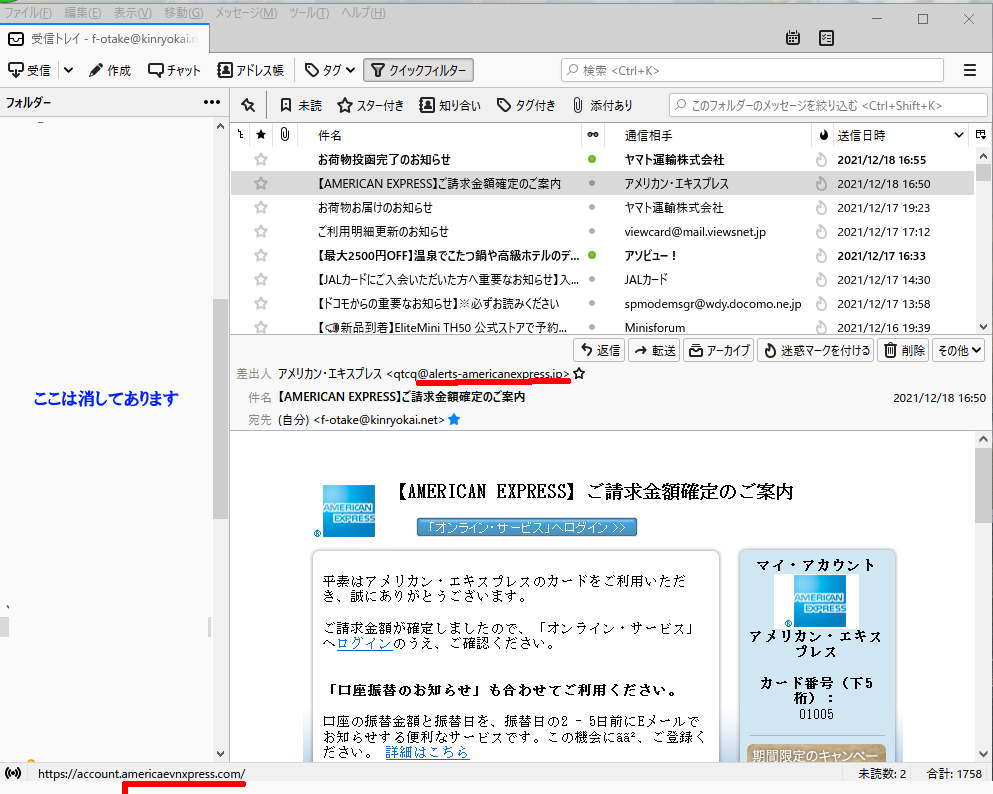Follow the ログイン link in email body
The width and height of the screenshot is (993, 794).
pos(364,643)
